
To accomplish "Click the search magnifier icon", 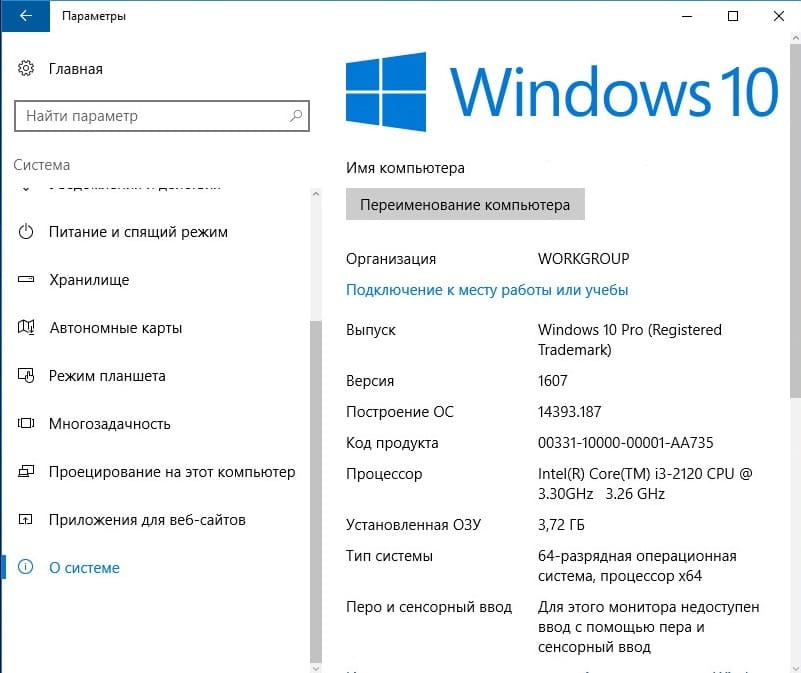I will (x=296, y=116).
